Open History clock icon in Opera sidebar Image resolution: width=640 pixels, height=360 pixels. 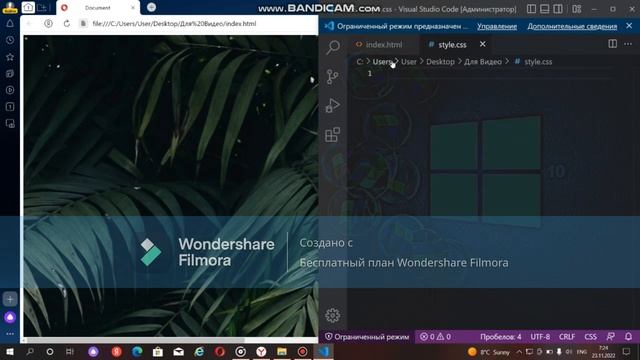(10, 40)
